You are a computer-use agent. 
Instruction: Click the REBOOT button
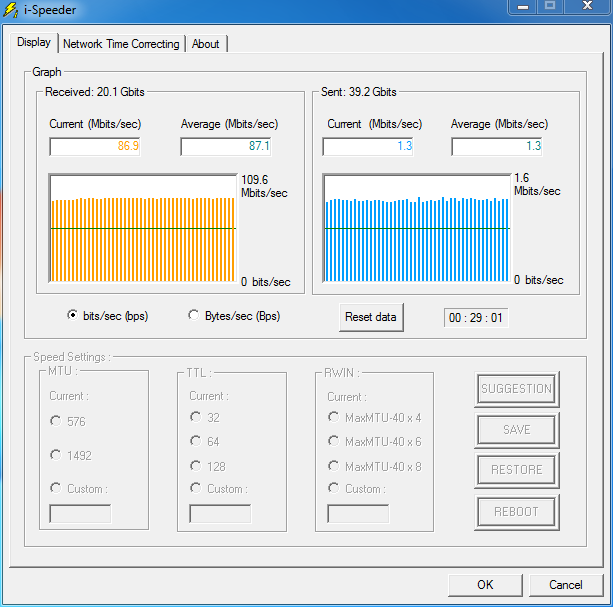coord(516,512)
